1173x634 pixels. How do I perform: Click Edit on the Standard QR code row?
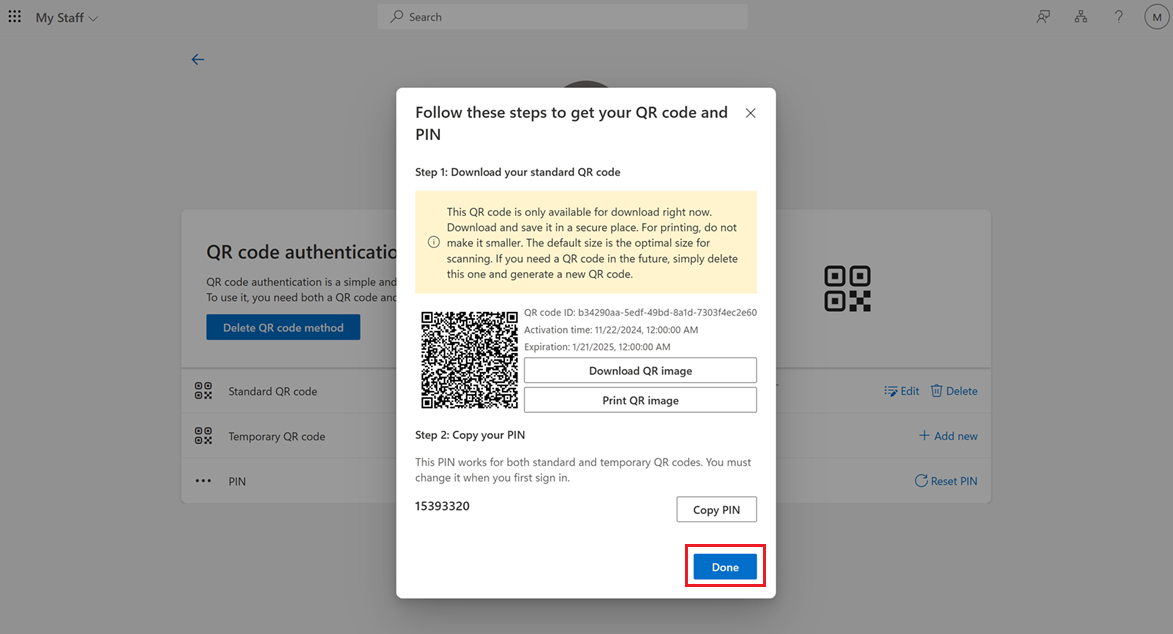point(901,391)
